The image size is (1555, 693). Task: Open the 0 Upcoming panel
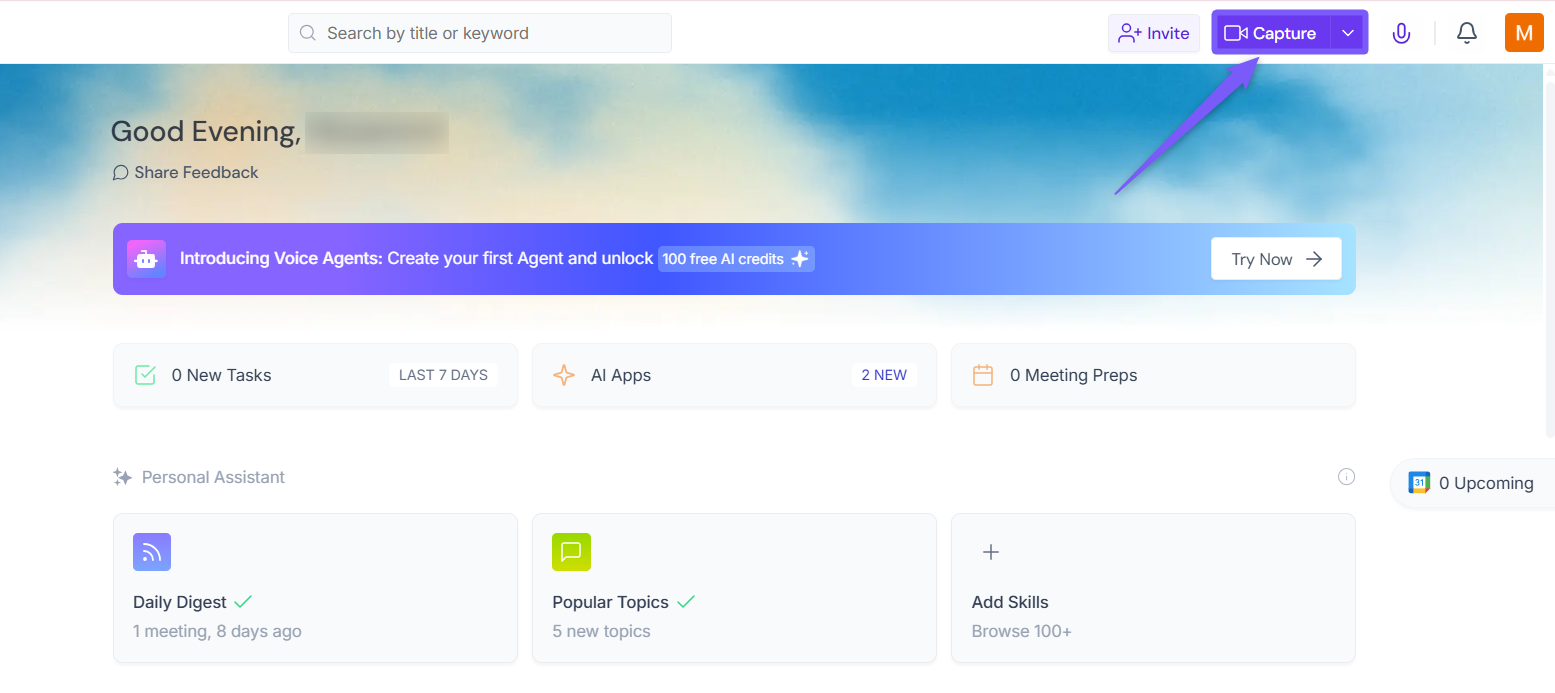(x=1472, y=483)
